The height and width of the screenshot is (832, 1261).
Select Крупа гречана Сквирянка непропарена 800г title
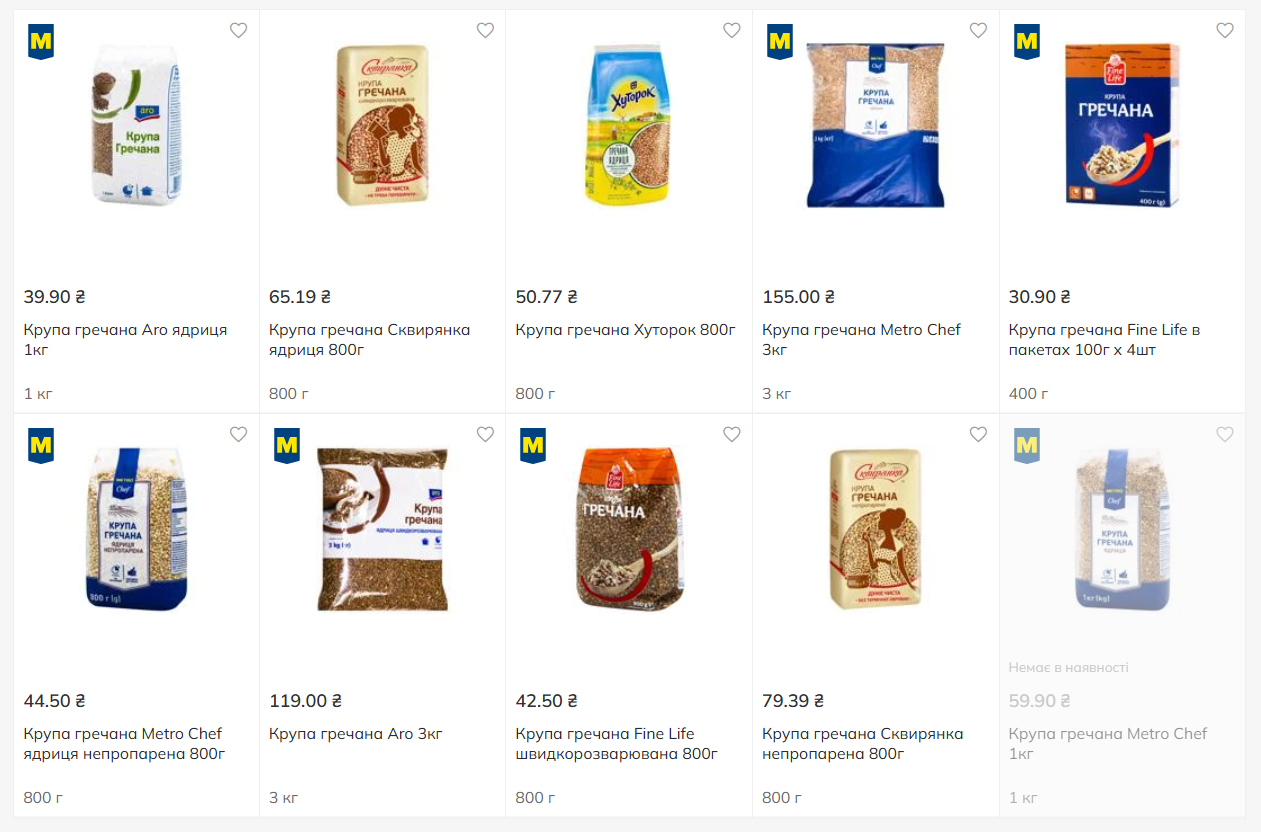(862, 743)
